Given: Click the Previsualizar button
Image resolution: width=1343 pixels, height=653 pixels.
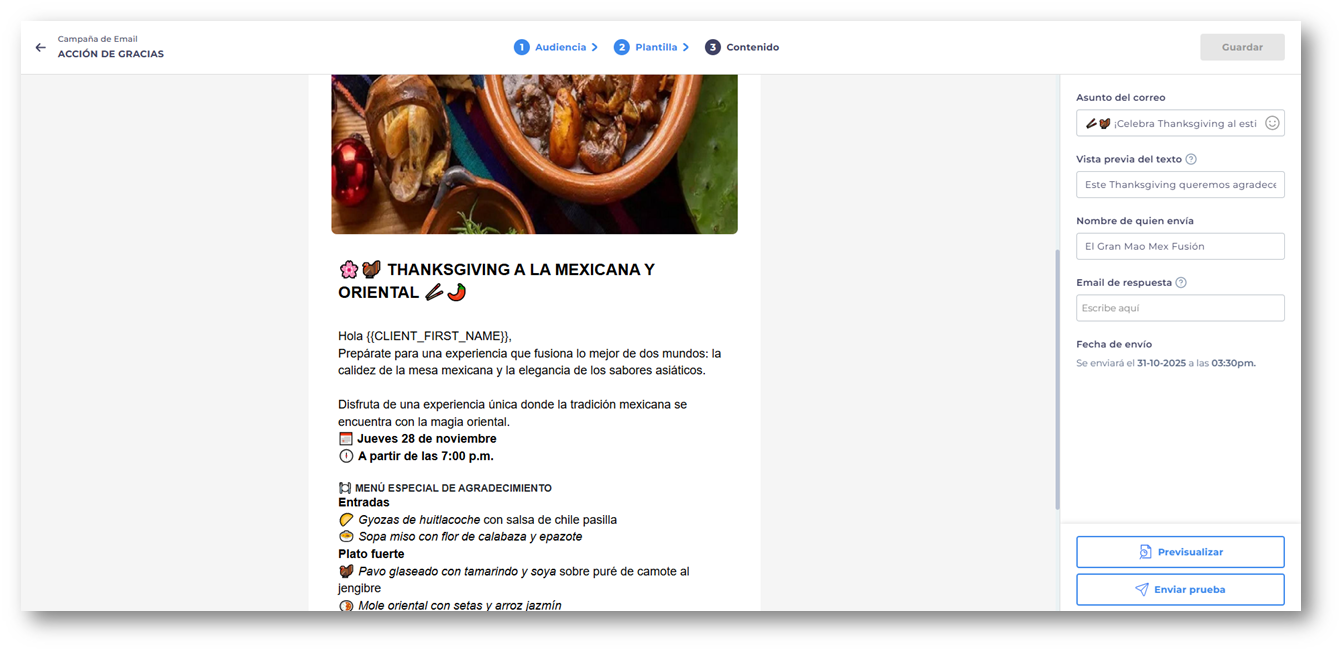Looking at the screenshot, I should (x=1180, y=552).
